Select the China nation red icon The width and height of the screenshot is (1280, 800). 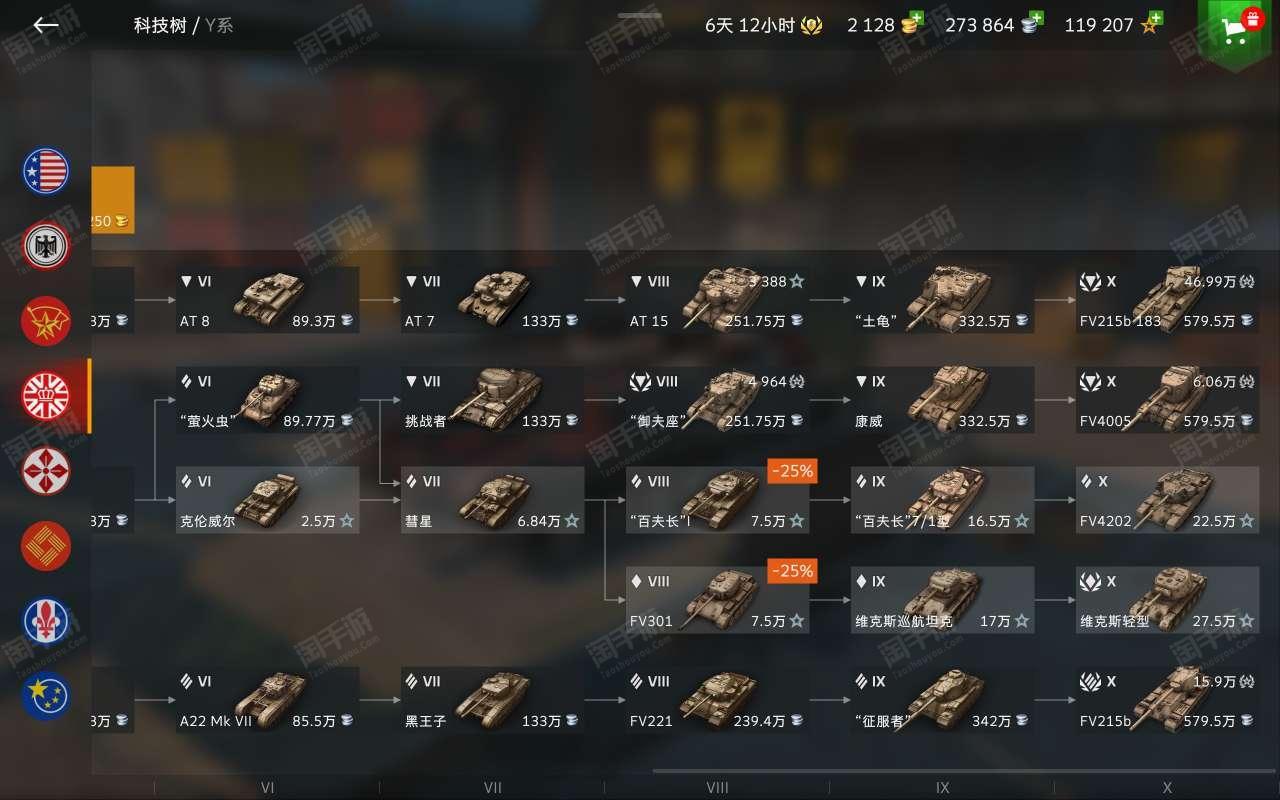[46, 546]
